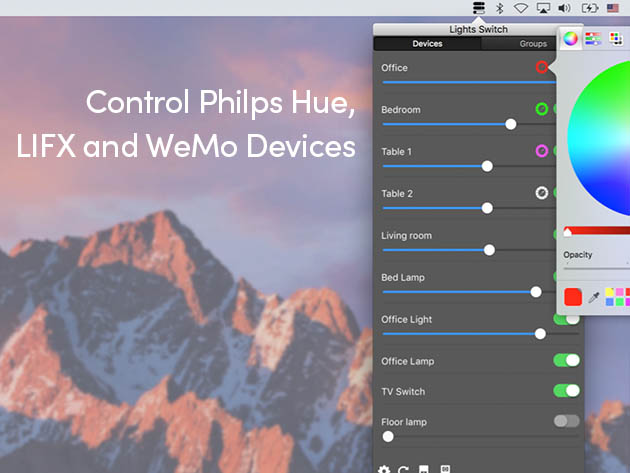Select the "Living room" device label
This screenshot has height=473, width=630.
[x=406, y=235]
